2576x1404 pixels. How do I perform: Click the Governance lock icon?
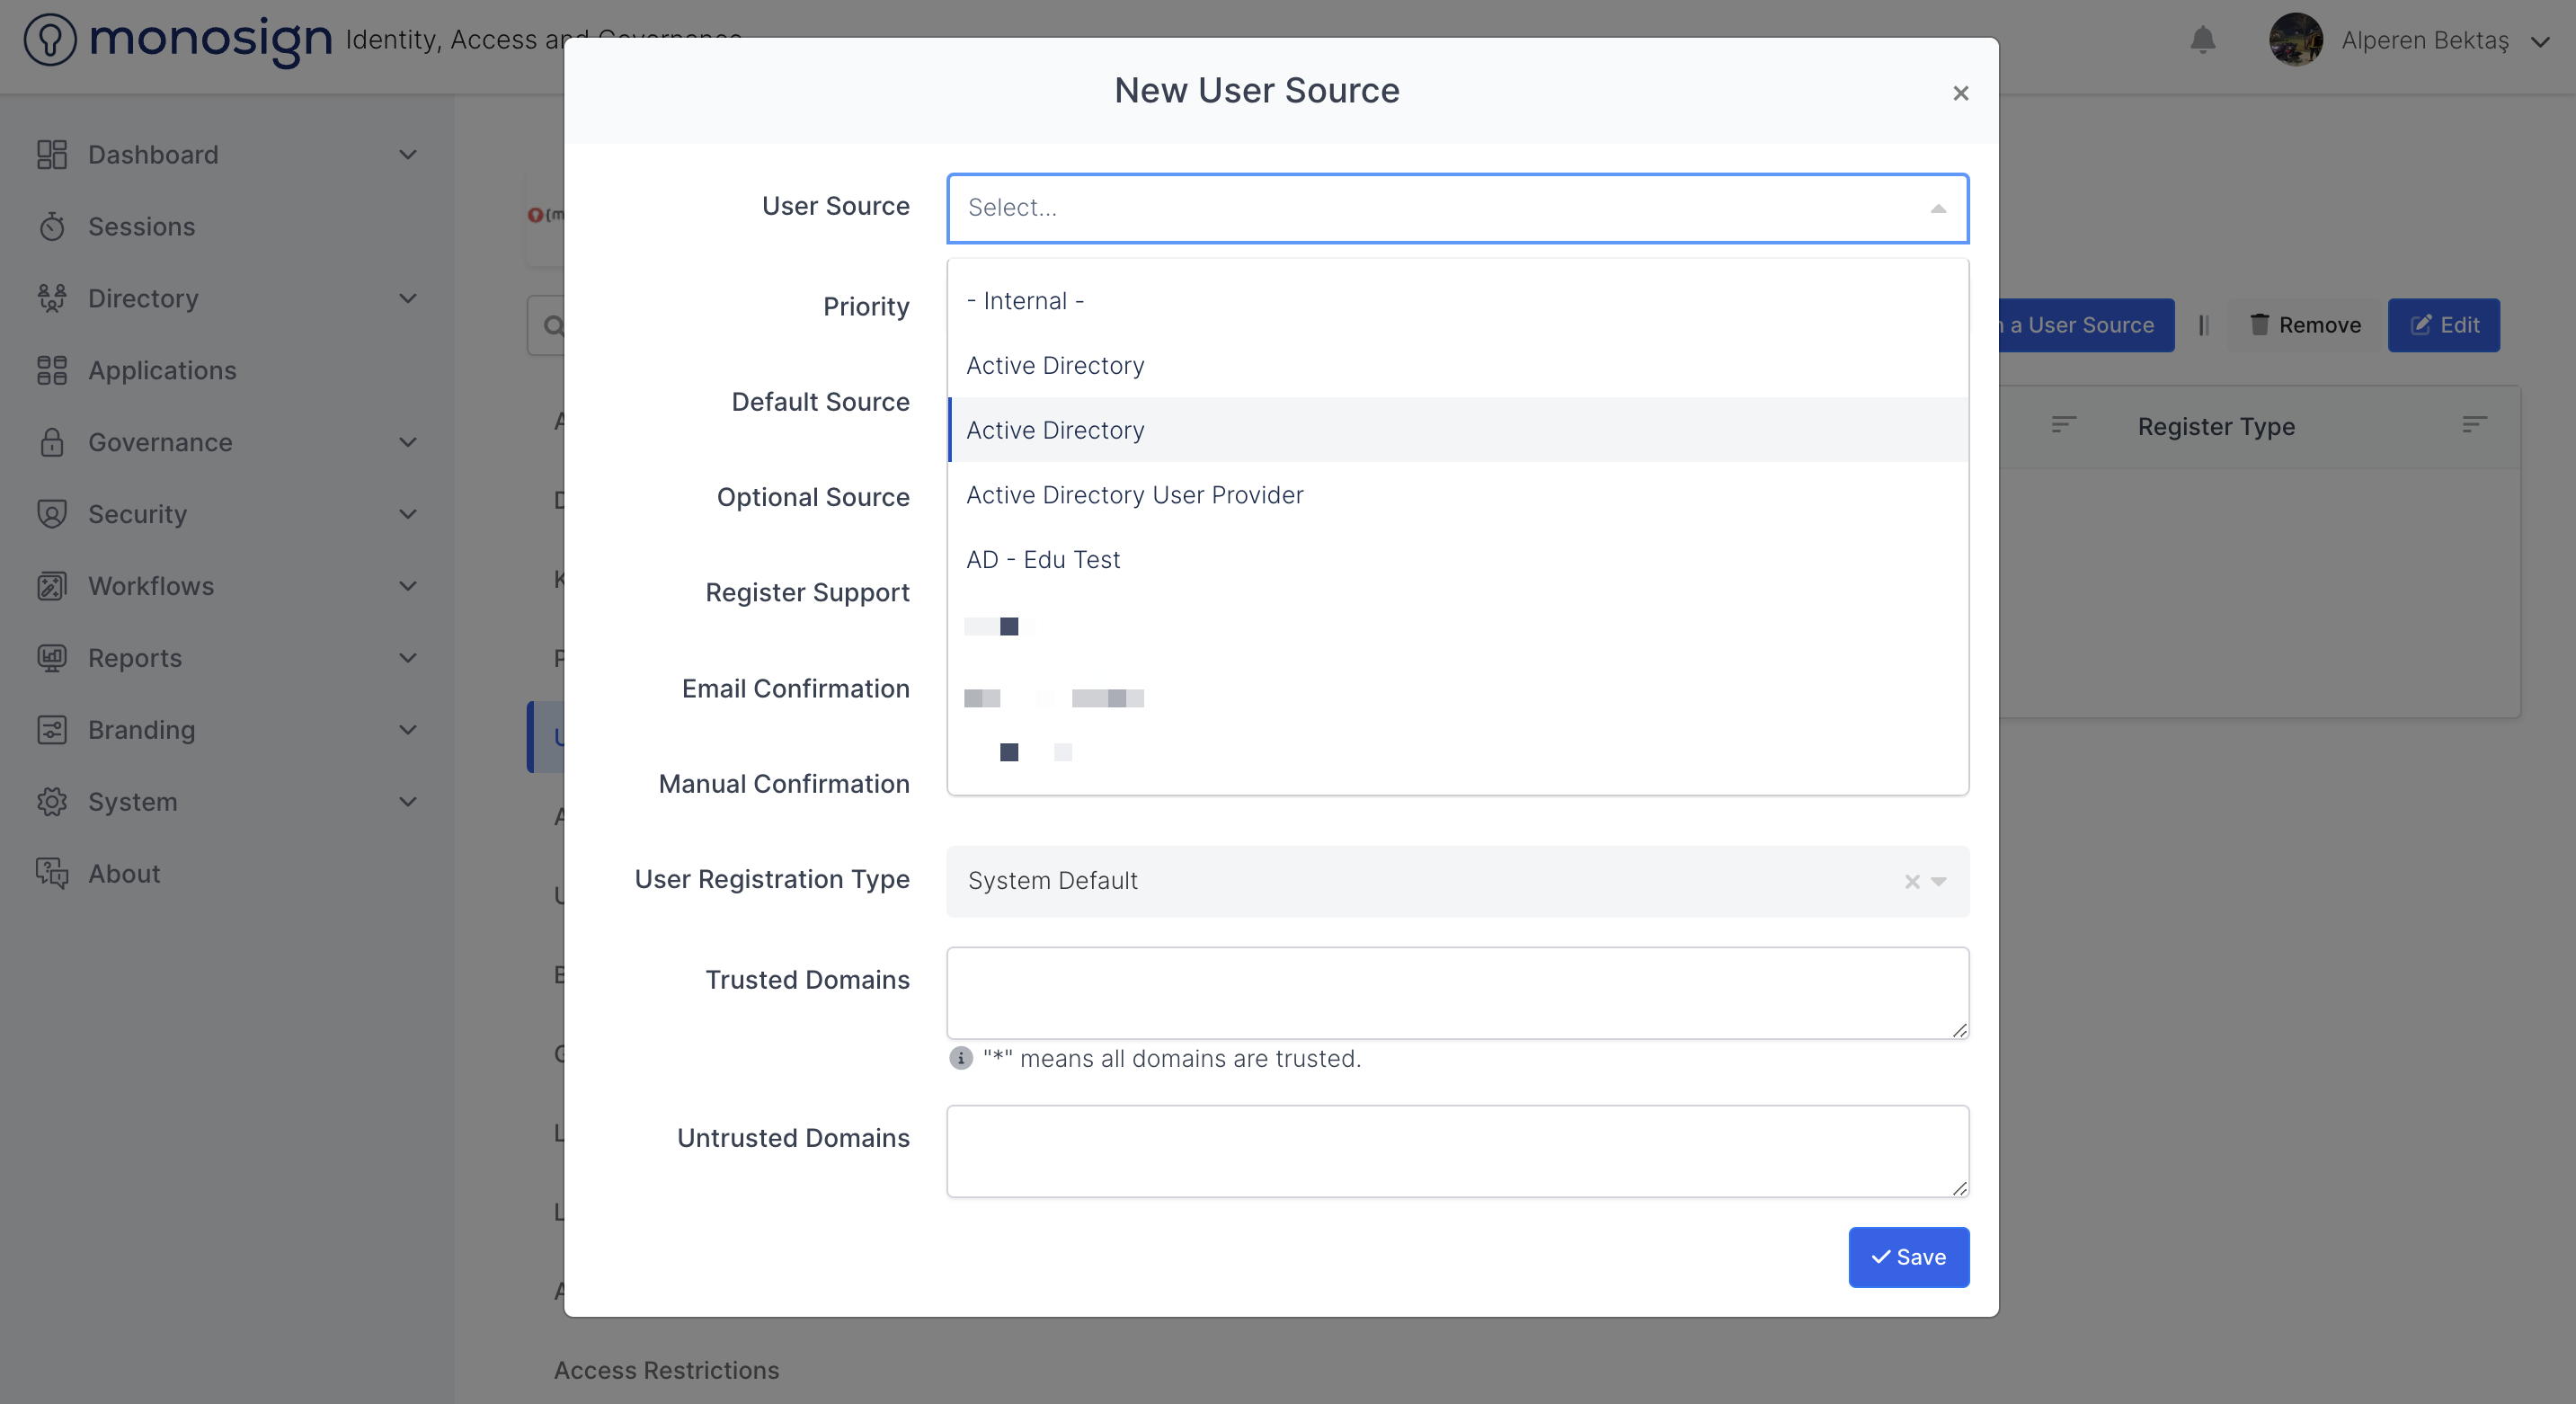51,443
